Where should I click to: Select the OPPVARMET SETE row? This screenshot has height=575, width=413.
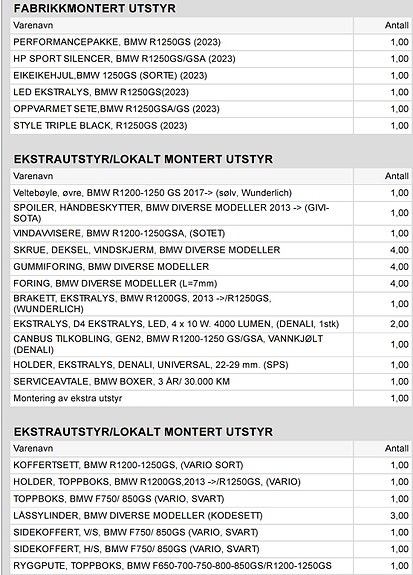211,109
